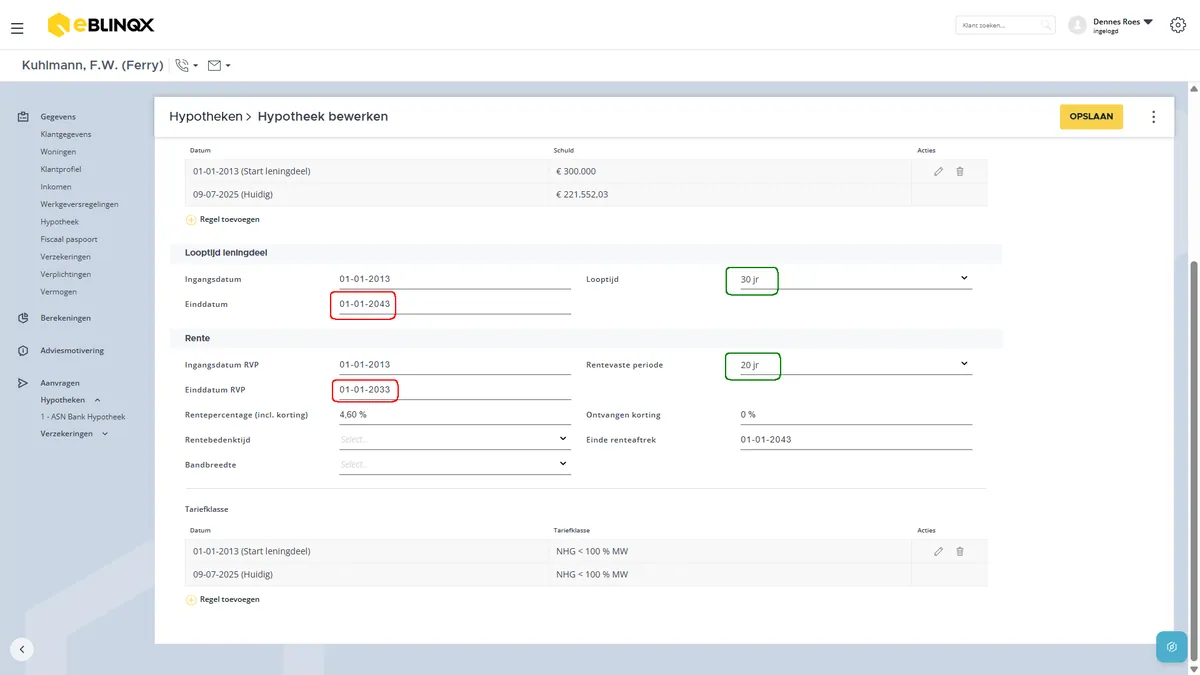Open the phone contact options for Kuhlmann
Image resolution: width=1200 pixels, height=675 pixels.
[x=186, y=65]
